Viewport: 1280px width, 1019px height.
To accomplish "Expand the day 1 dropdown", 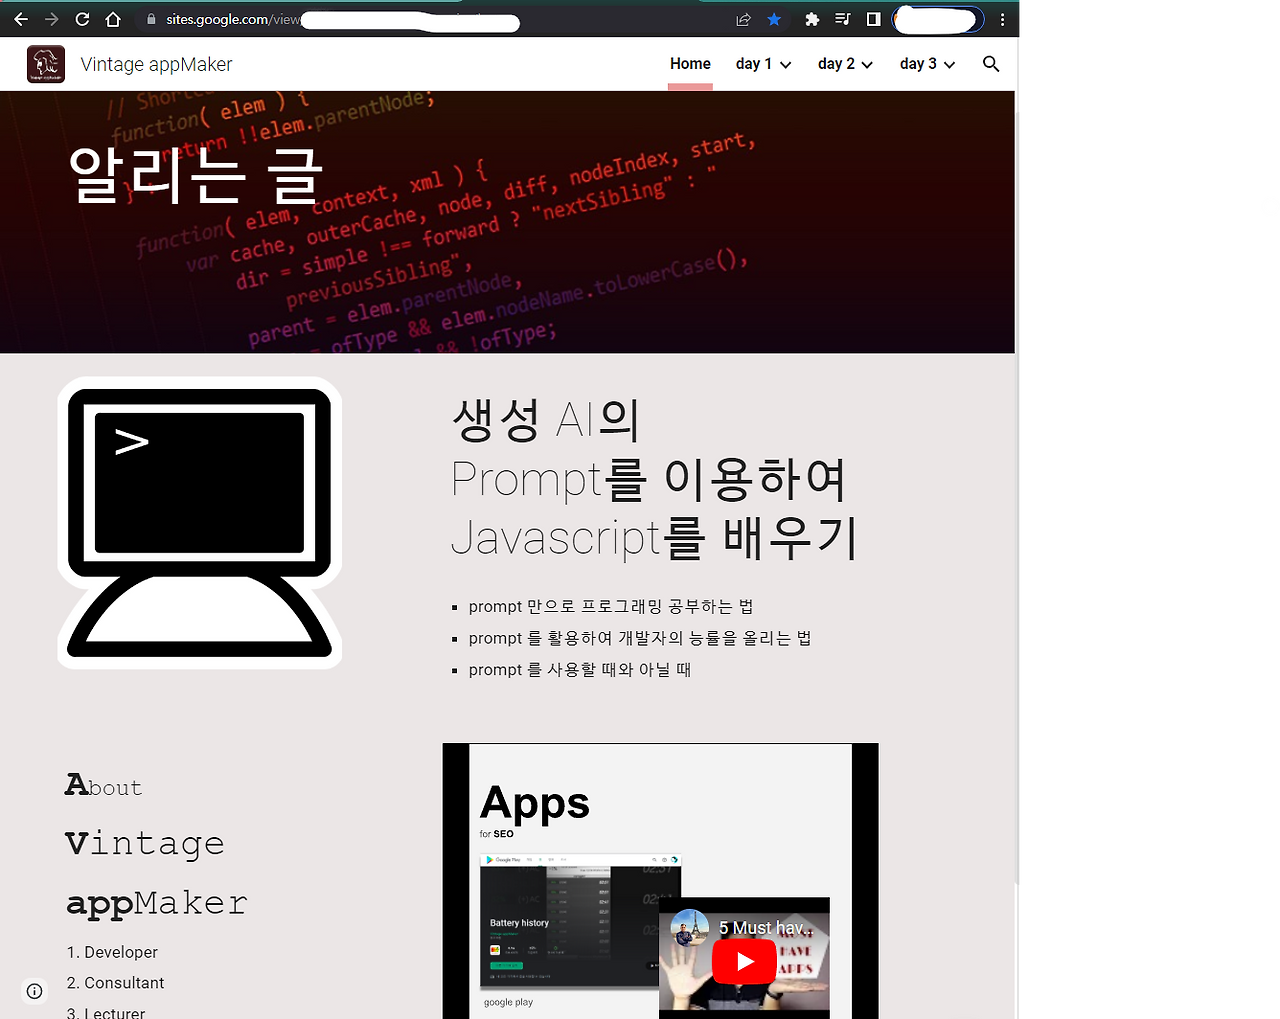I will tap(763, 63).
